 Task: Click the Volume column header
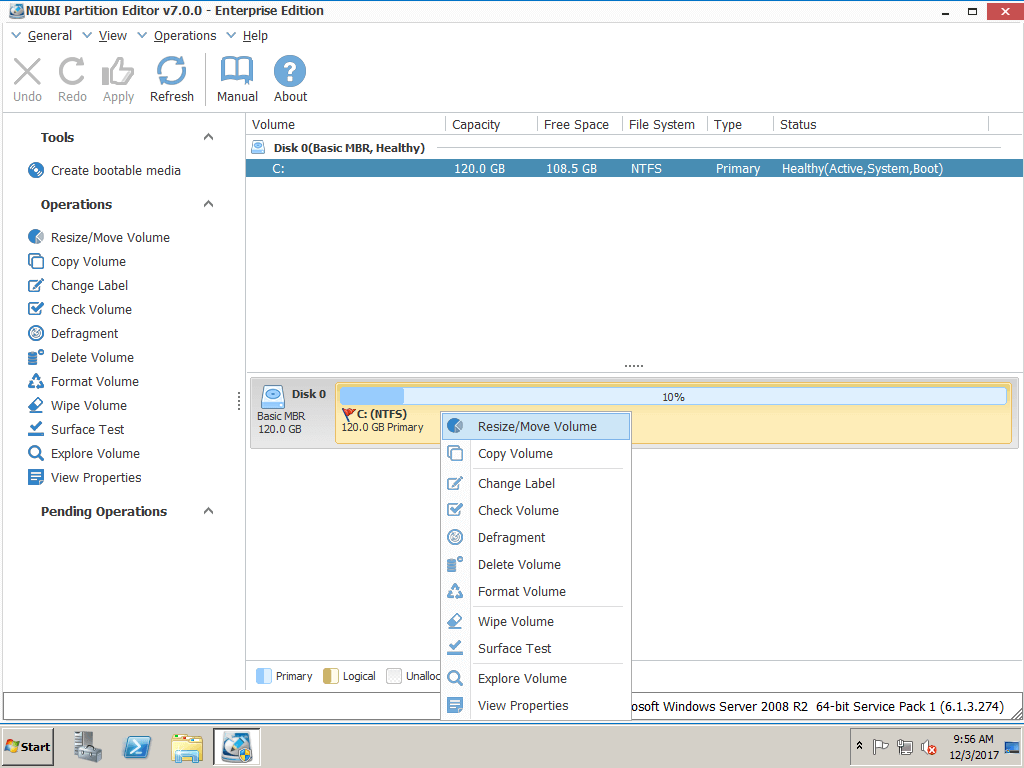[x=346, y=124]
